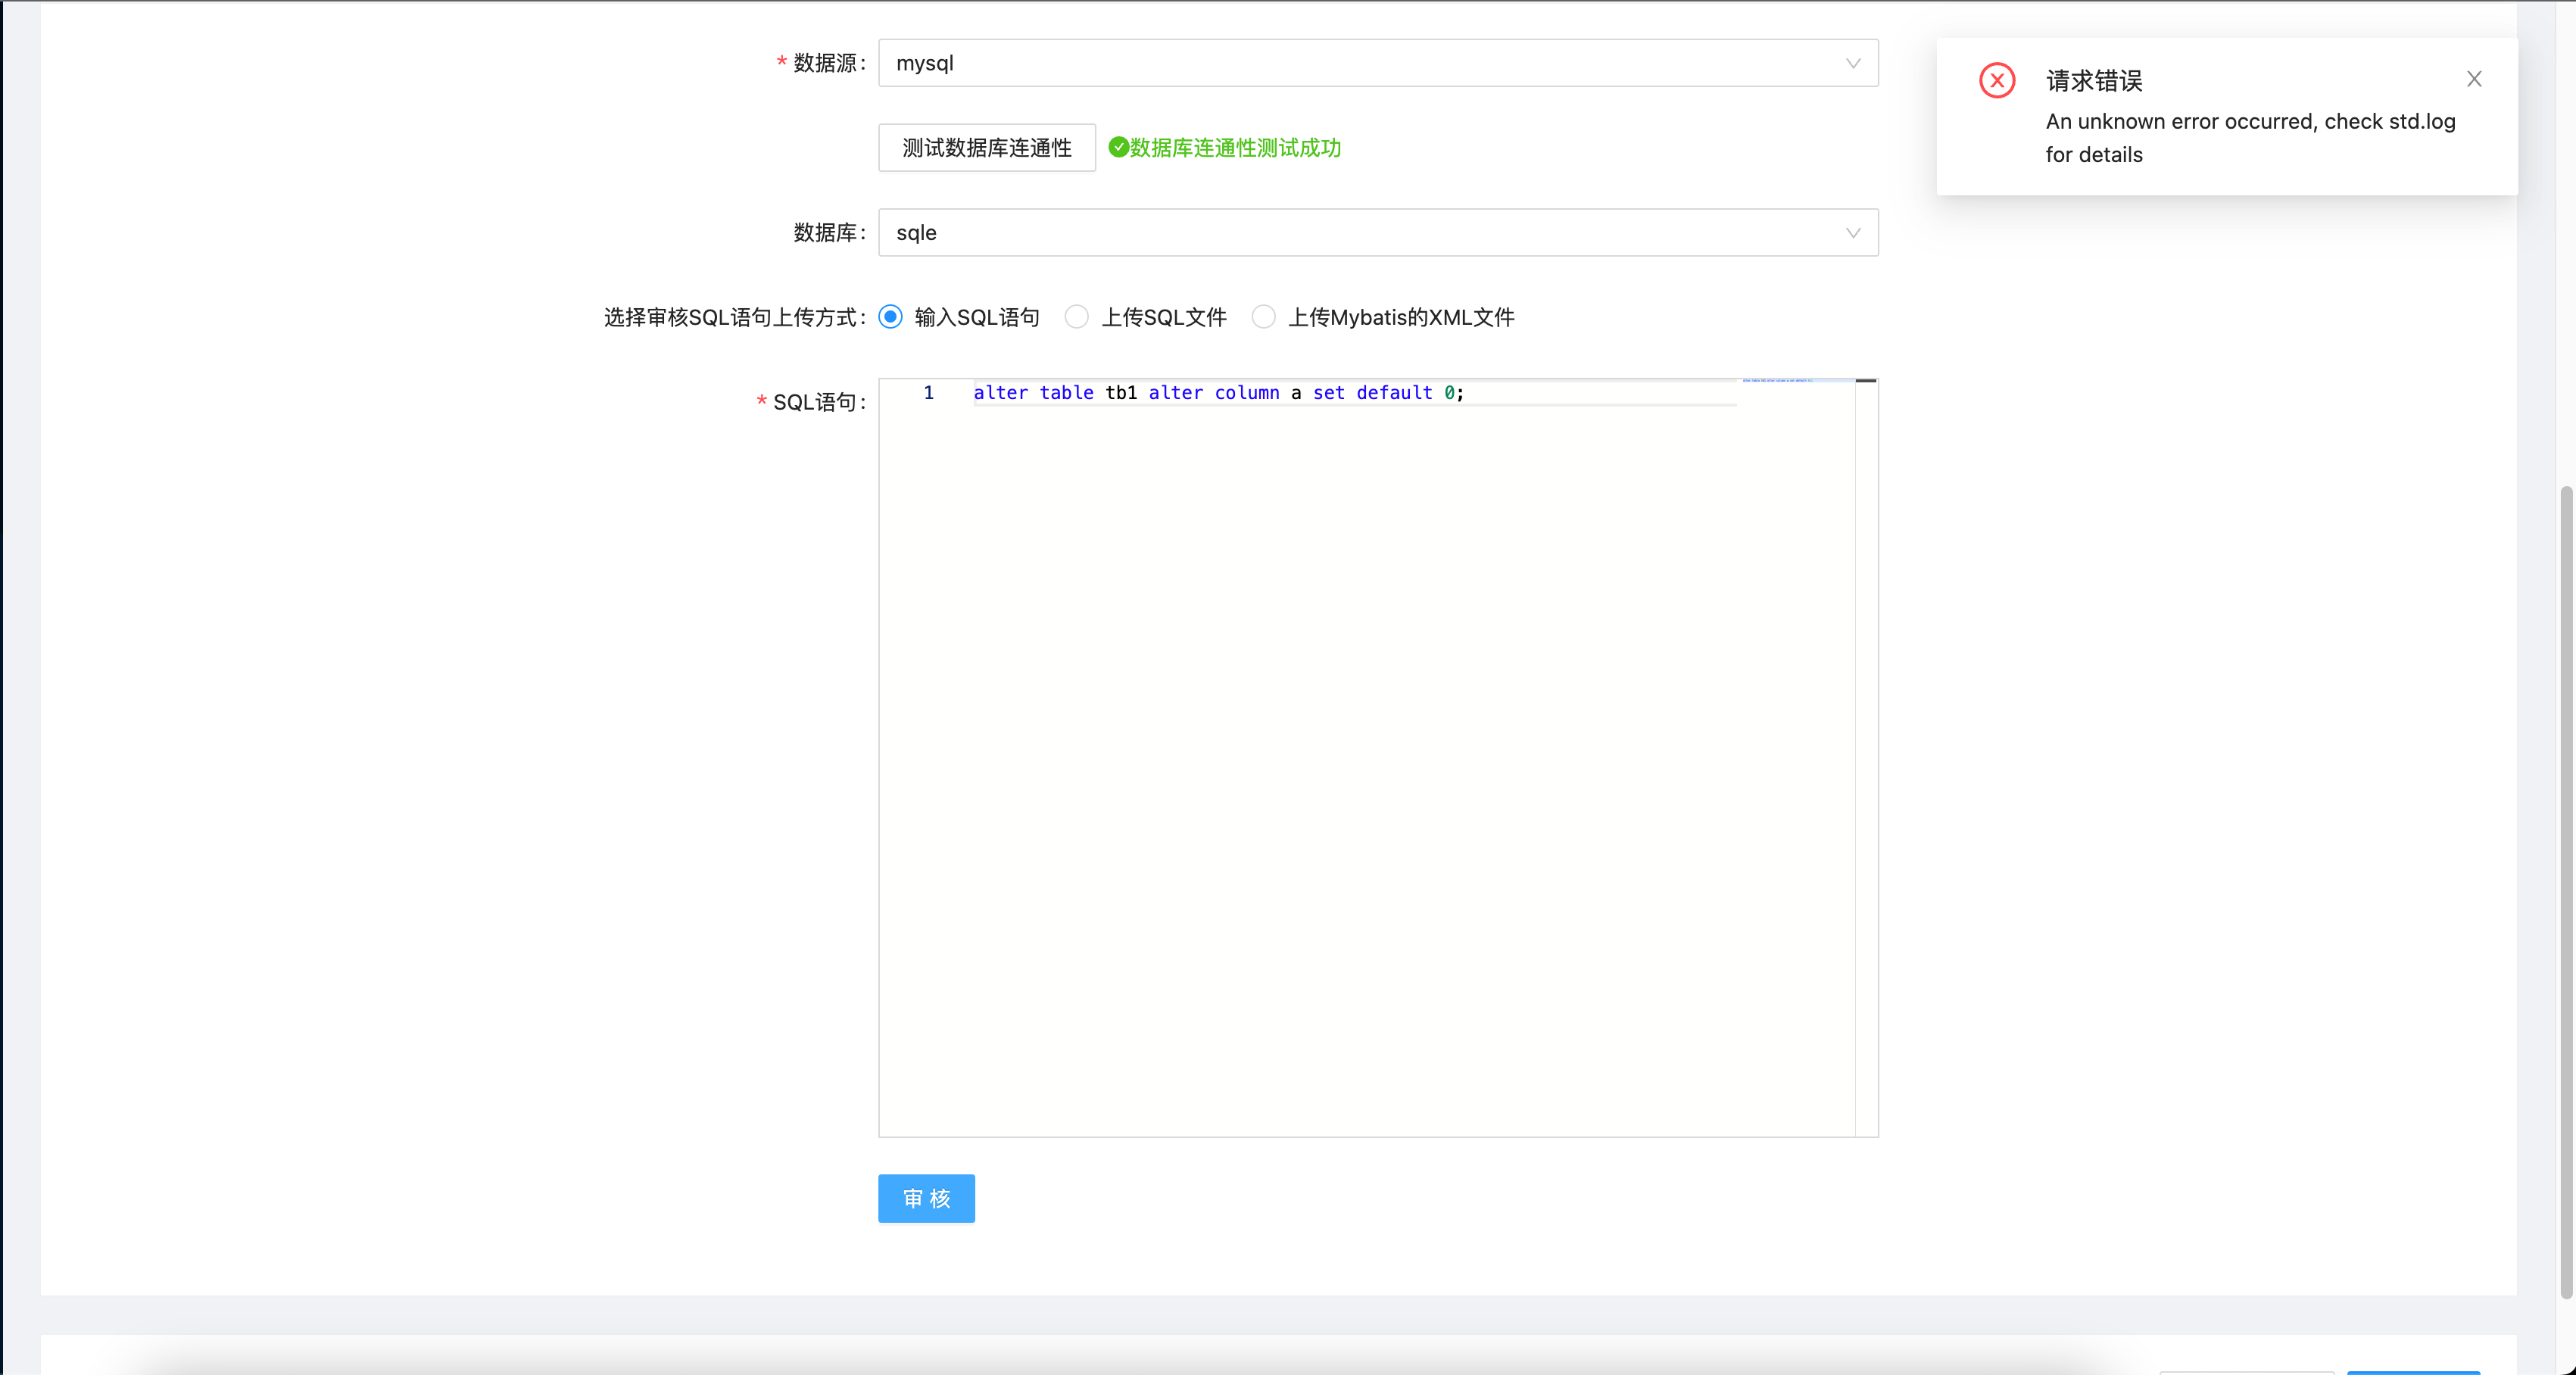
Task: Click the 审核 submit button
Action: coord(925,1198)
